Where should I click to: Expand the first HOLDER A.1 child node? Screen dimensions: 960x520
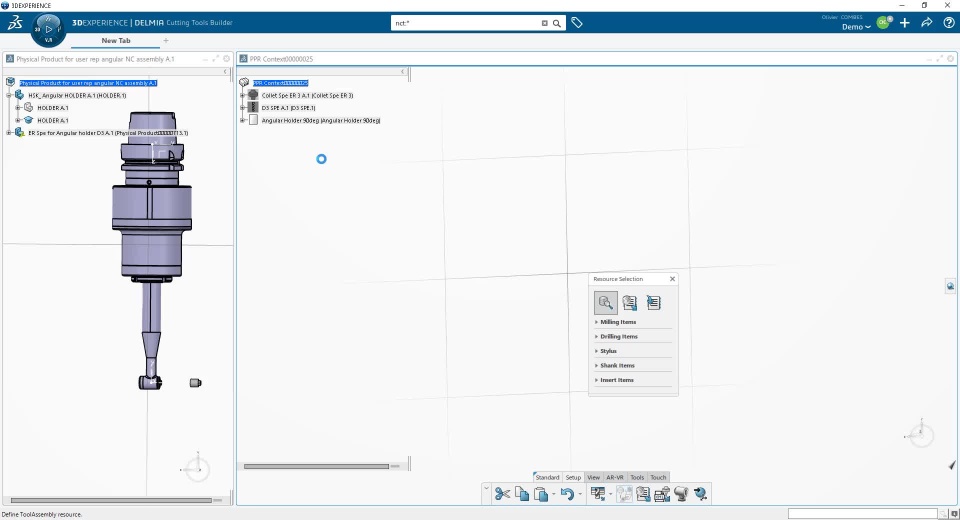tap(18, 108)
